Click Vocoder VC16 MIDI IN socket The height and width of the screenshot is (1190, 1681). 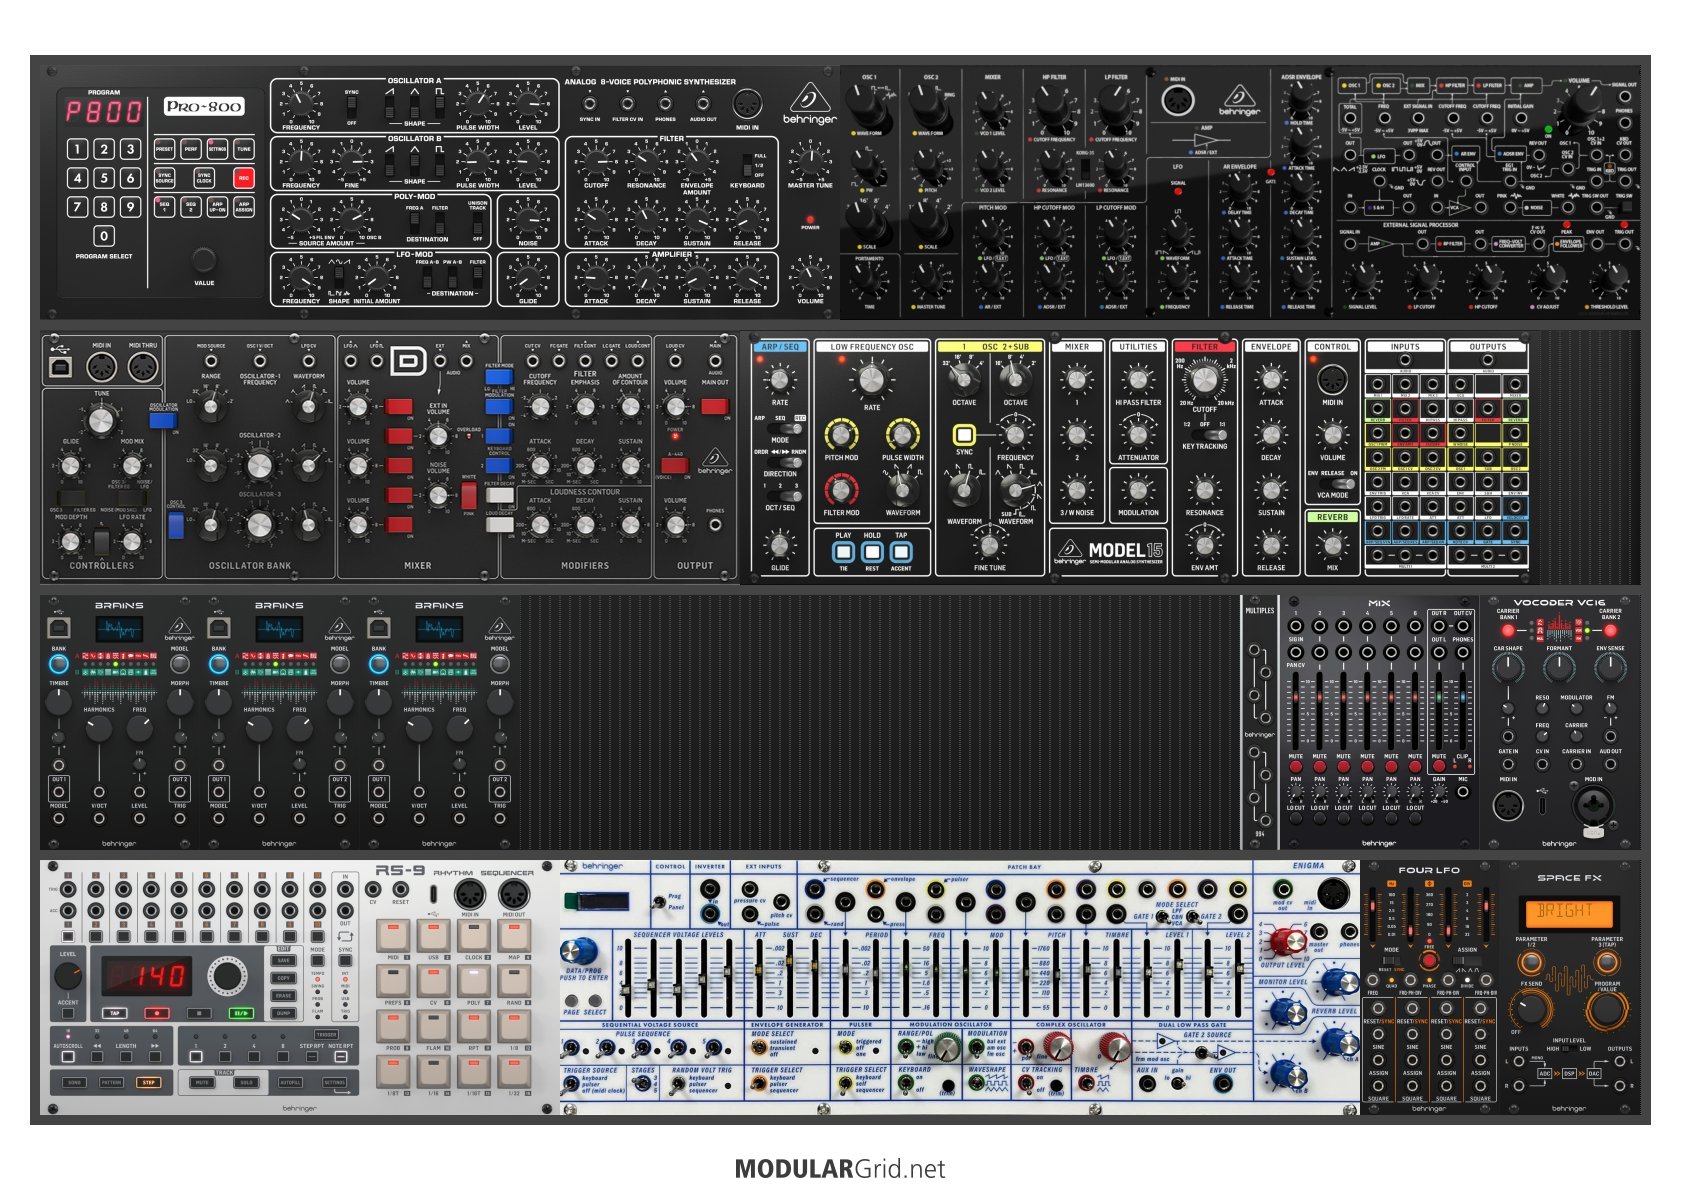[x=1508, y=805]
